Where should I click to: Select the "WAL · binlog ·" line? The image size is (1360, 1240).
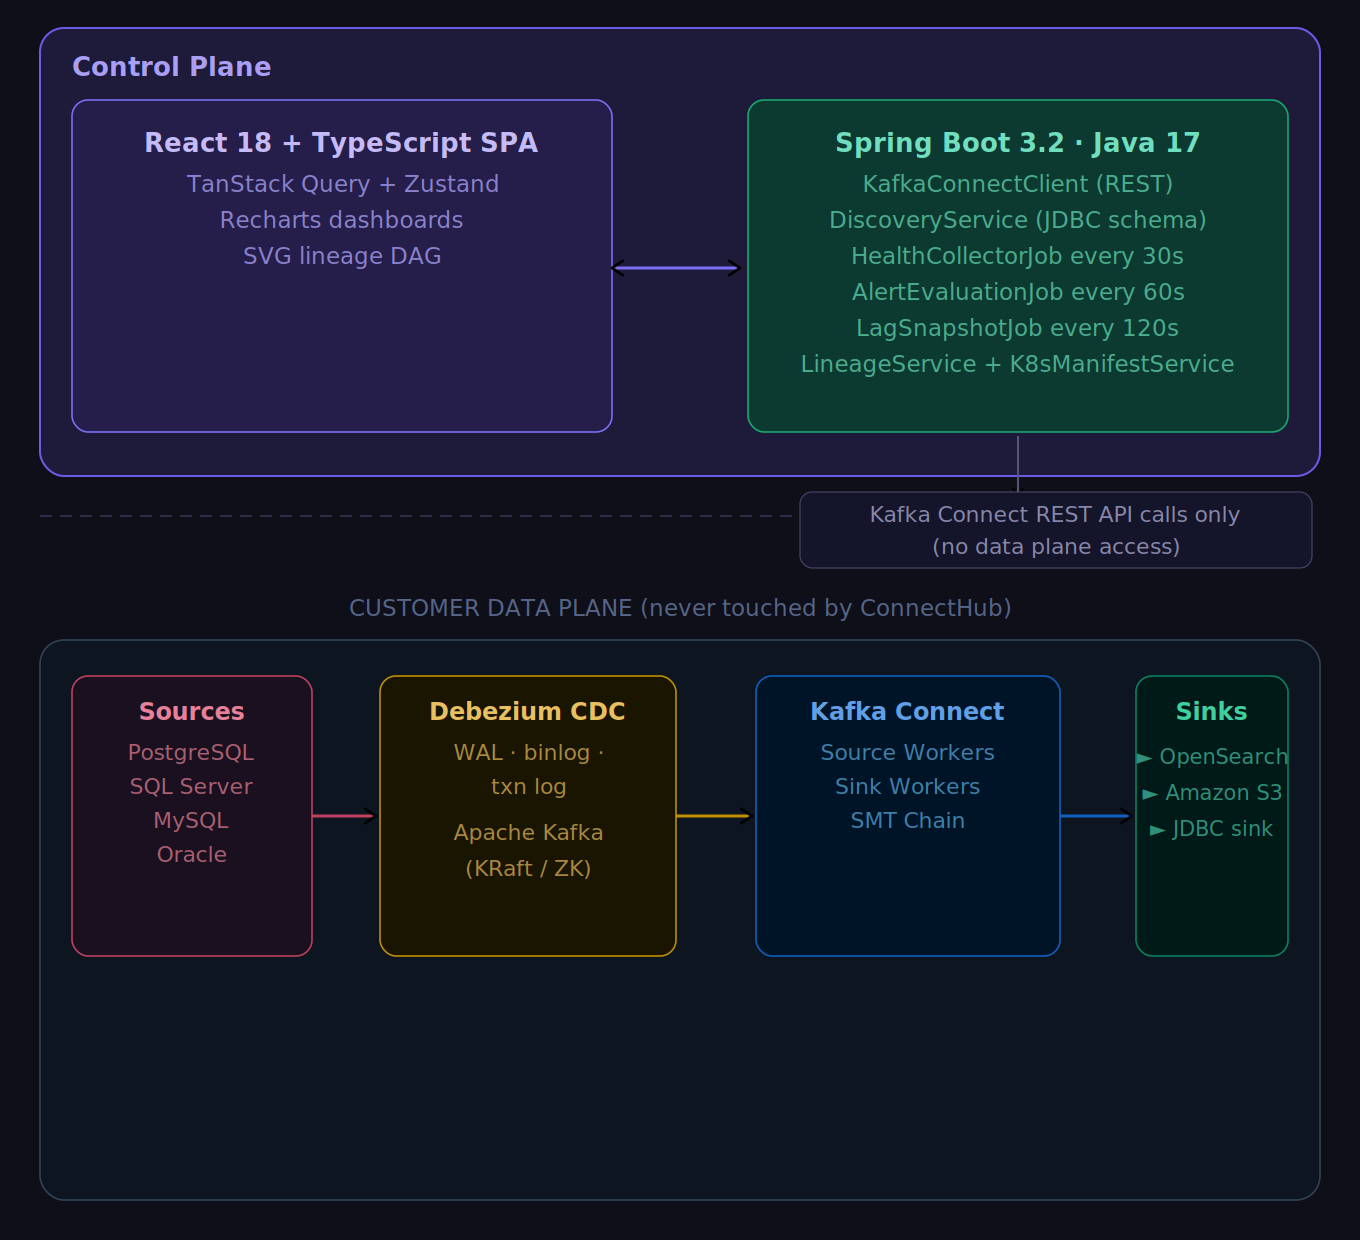[529, 753]
